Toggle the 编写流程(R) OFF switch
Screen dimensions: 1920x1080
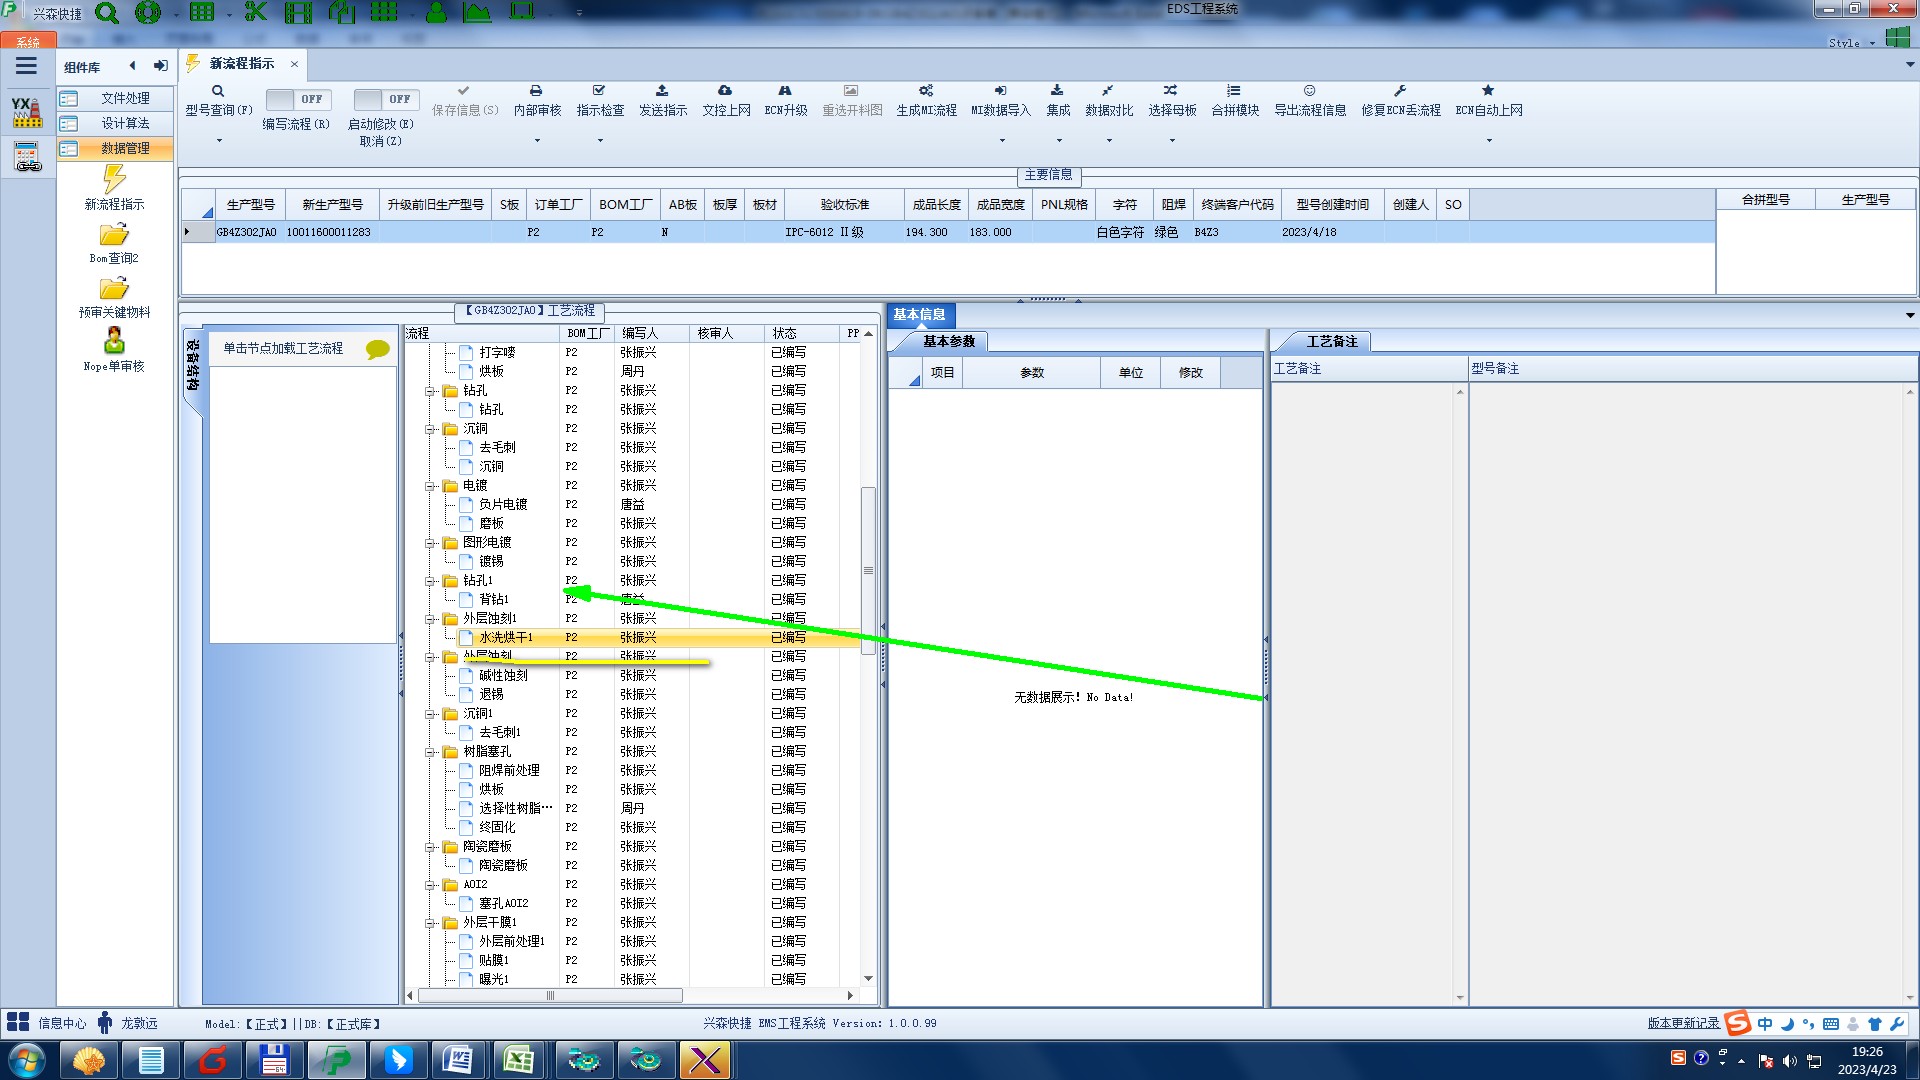pyautogui.click(x=298, y=99)
